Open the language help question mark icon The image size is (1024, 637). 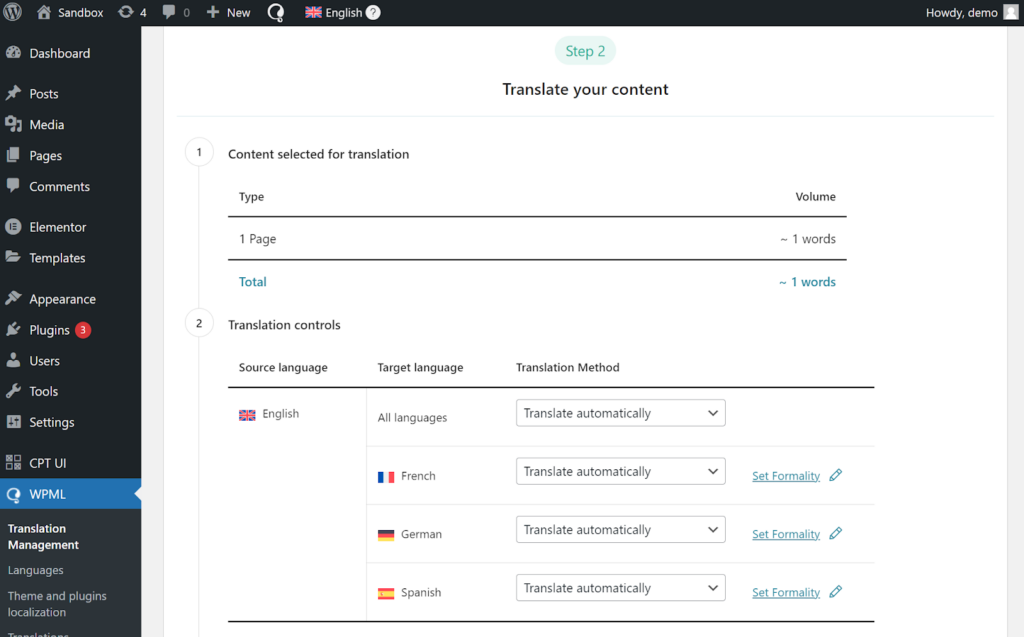[373, 12]
